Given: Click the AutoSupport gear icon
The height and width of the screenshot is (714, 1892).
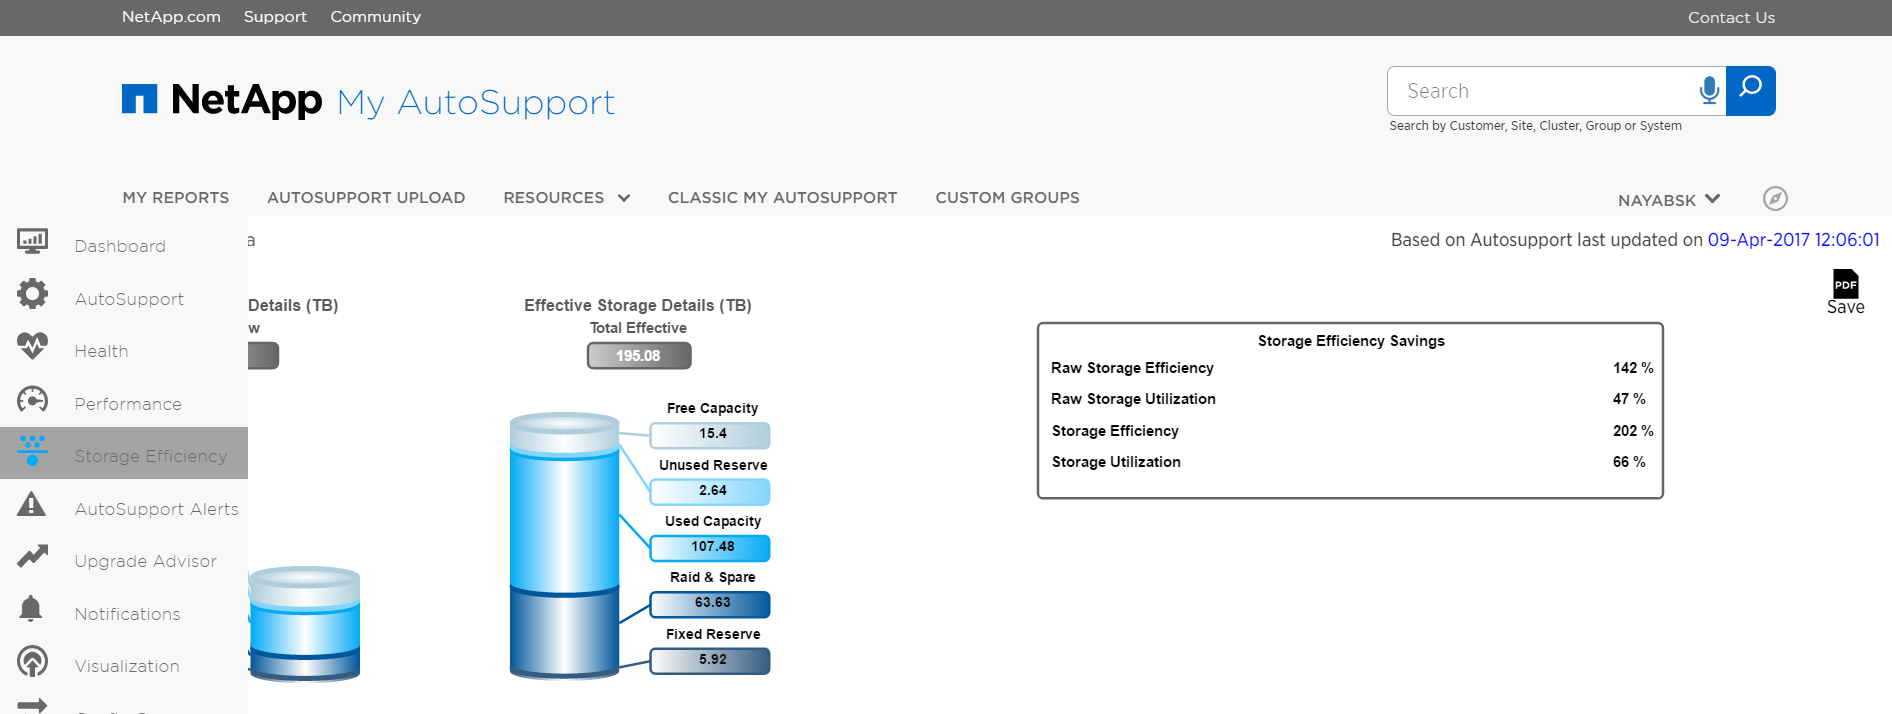Looking at the screenshot, I should (32, 294).
